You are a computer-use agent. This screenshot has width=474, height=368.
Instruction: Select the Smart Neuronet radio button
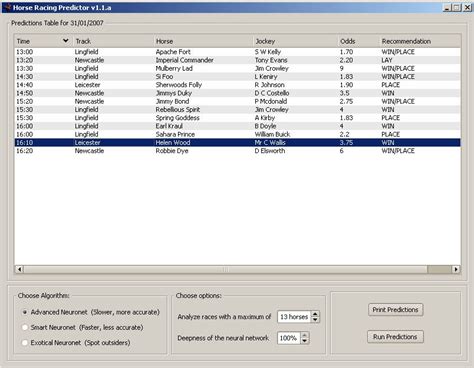[25, 327]
